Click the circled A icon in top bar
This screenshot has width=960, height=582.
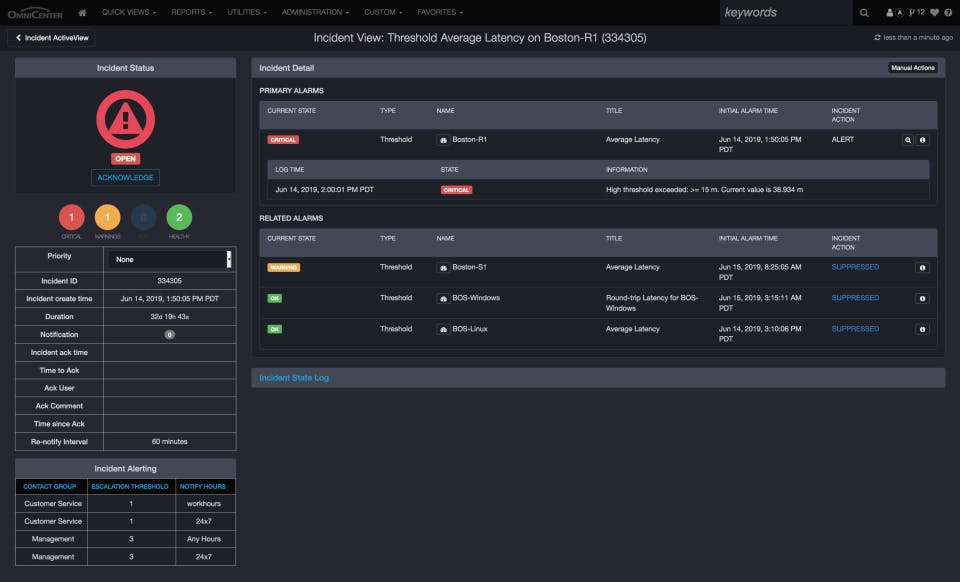tap(899, 12)
